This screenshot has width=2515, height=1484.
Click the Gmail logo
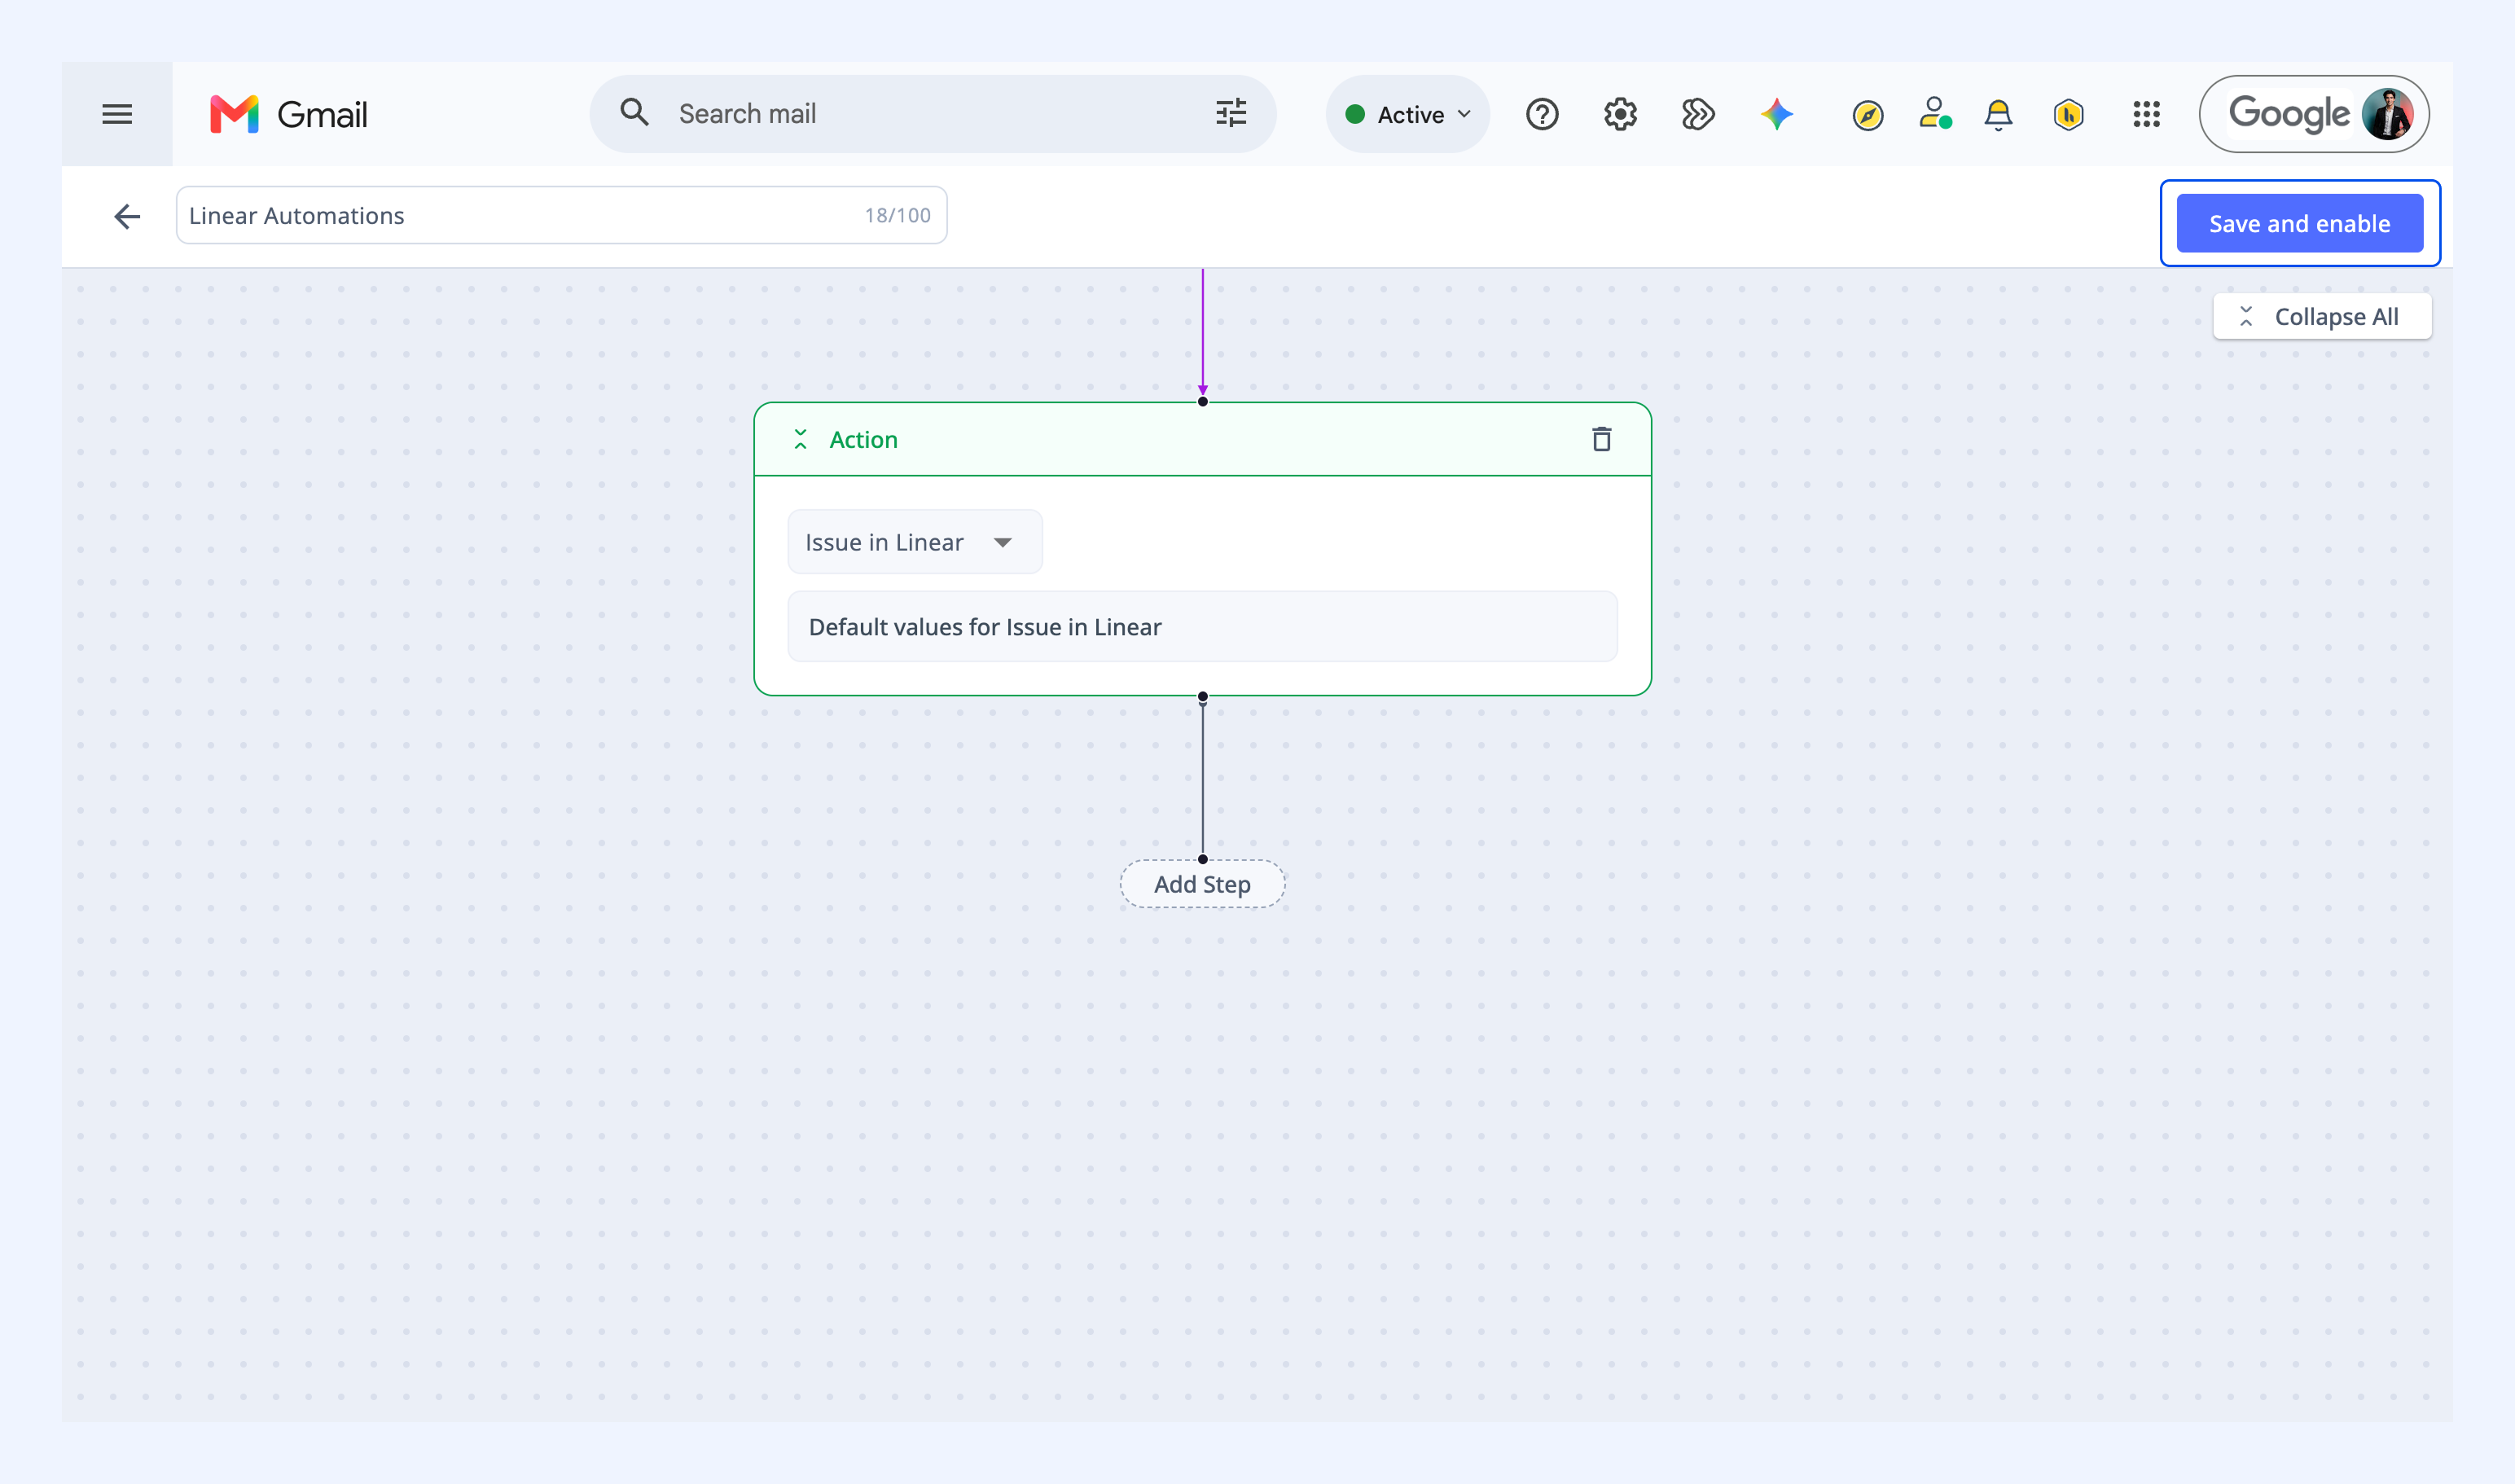(289, 114)
